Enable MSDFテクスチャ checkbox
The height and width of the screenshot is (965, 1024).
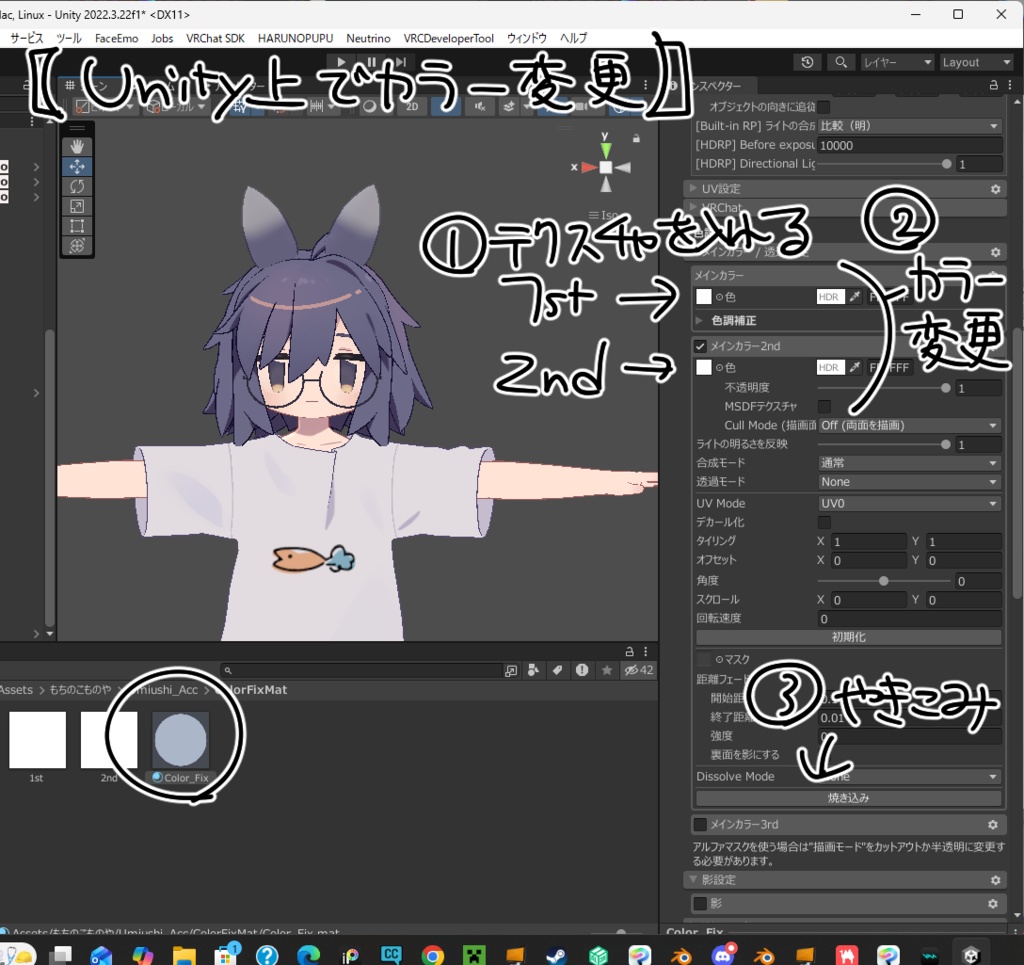(825, 407)
